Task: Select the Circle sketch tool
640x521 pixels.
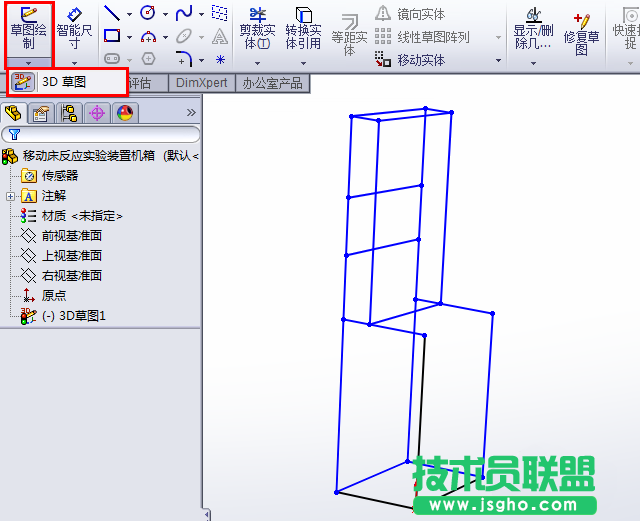Action: [x=148, y=13]
